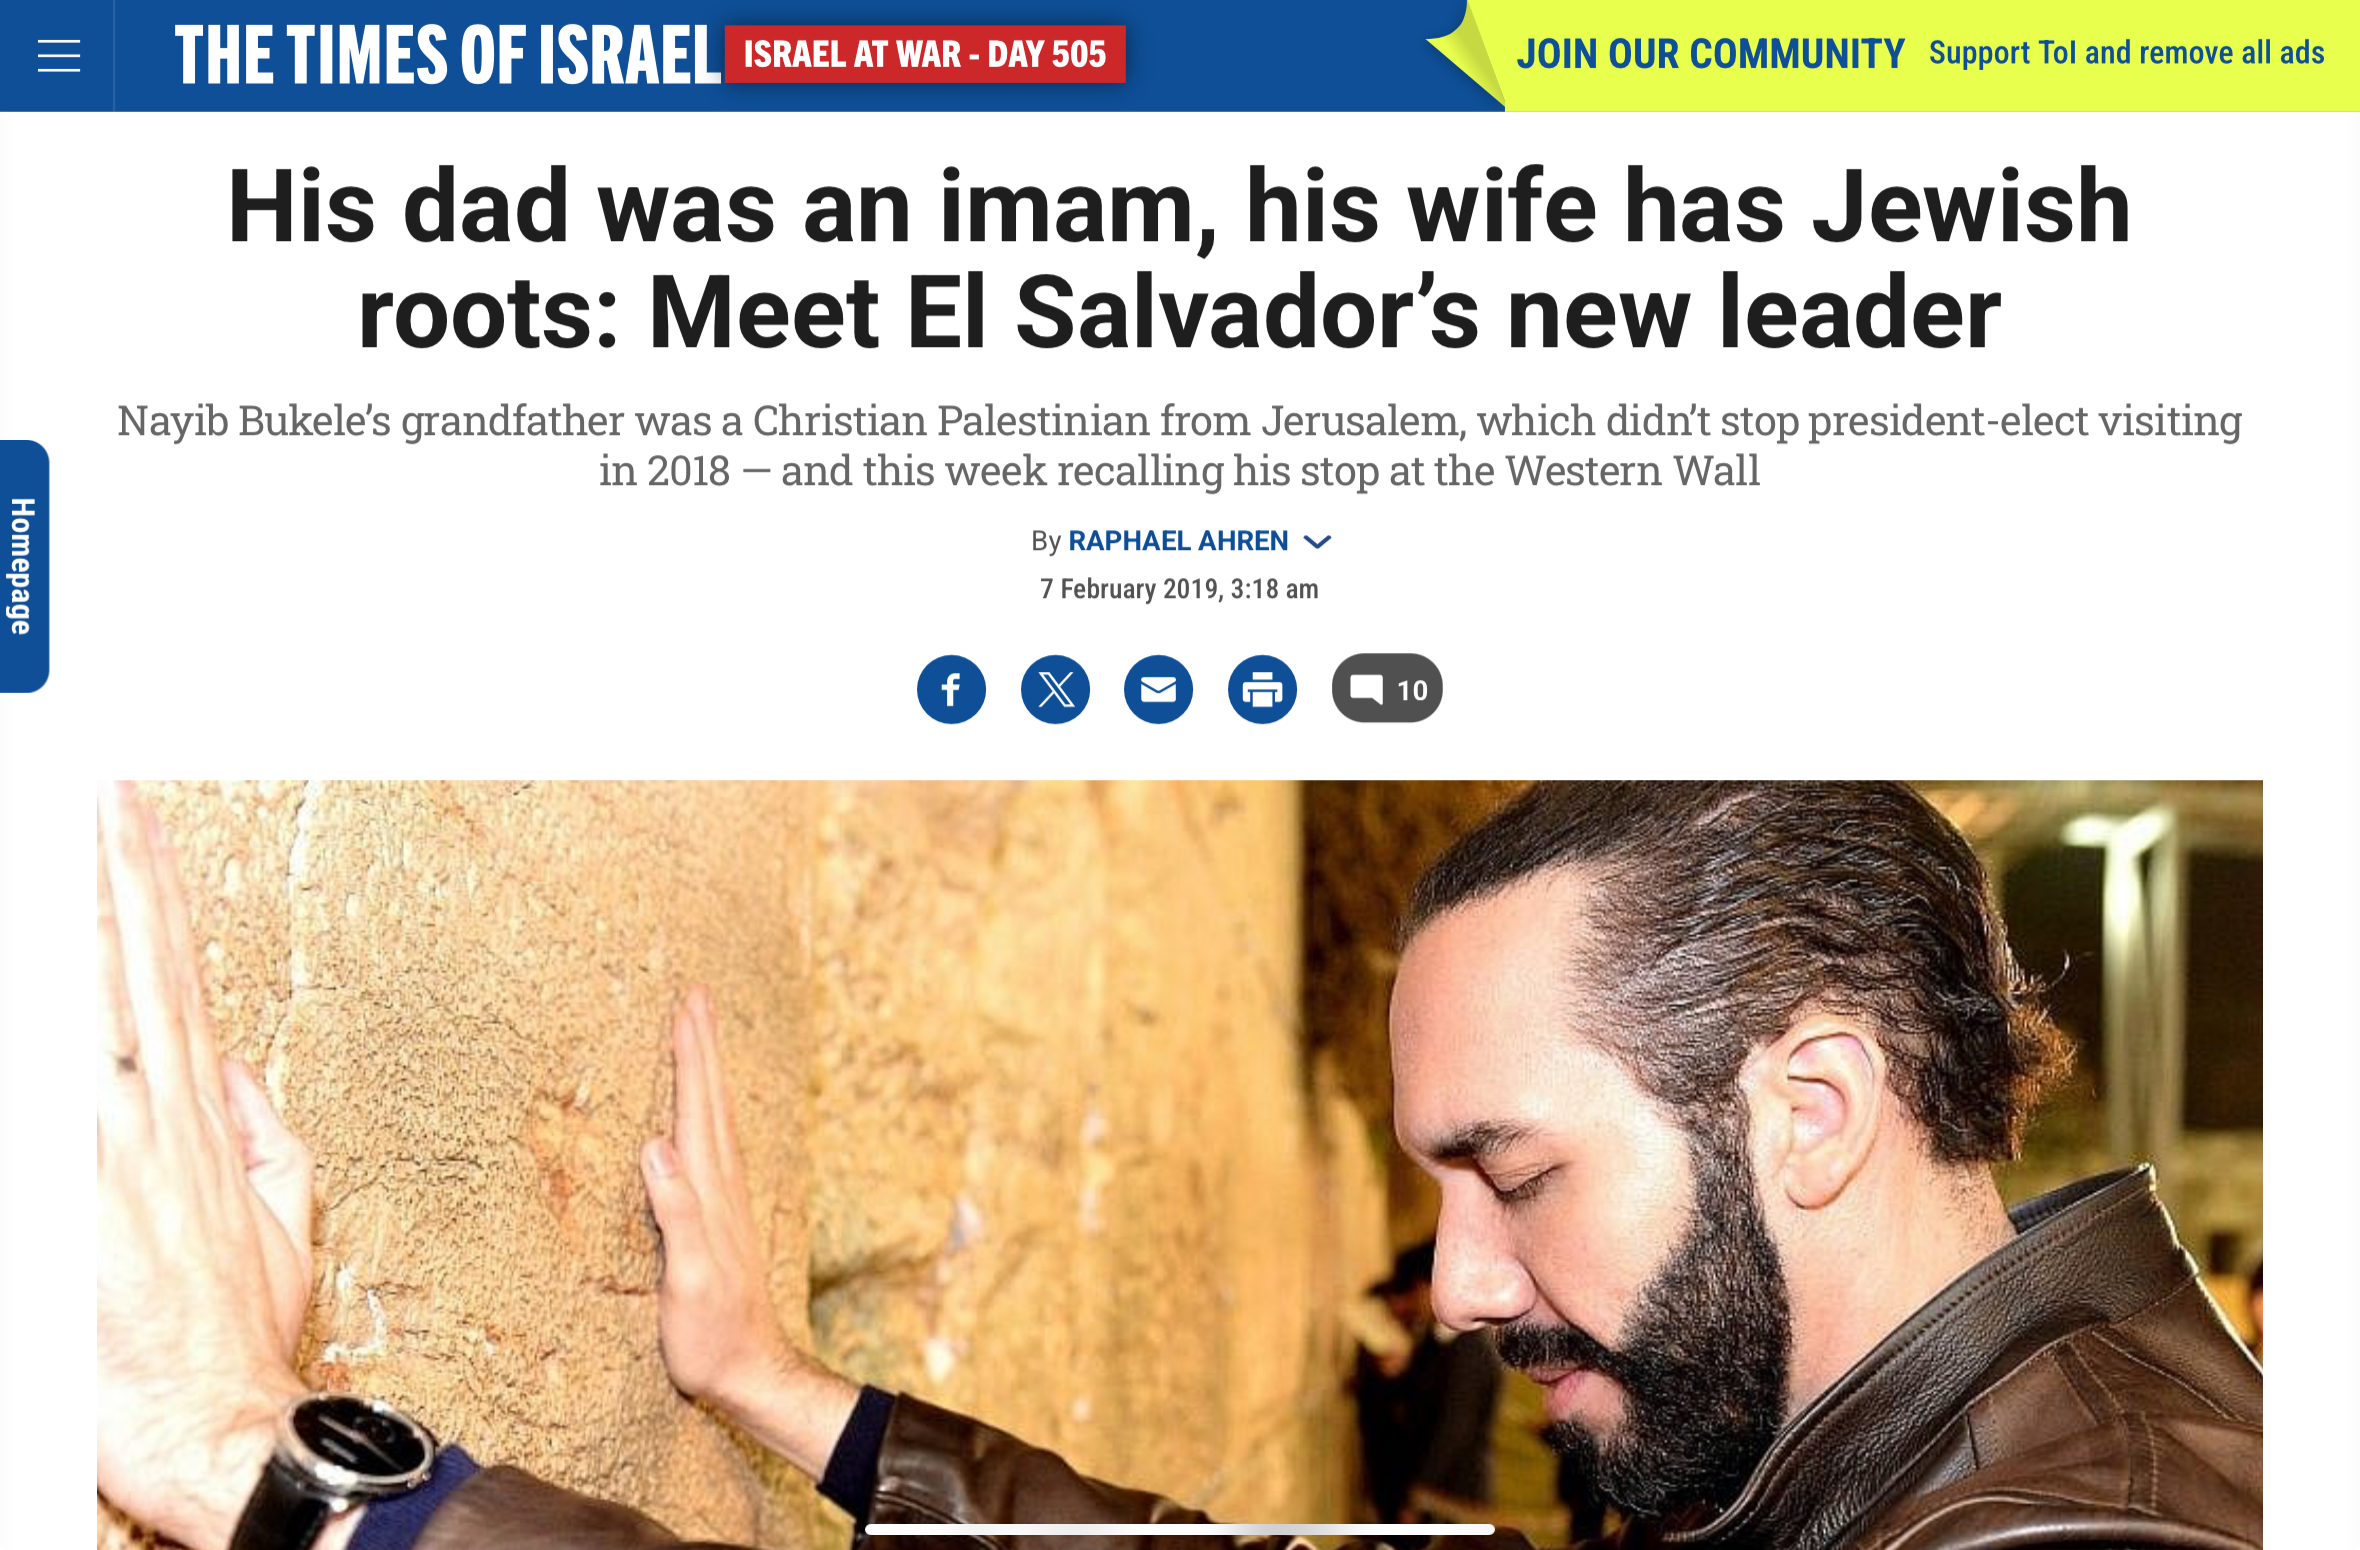Open Raphael Ahren author link
Screen dimensions: 2360x1550
tap(1178, 541)
